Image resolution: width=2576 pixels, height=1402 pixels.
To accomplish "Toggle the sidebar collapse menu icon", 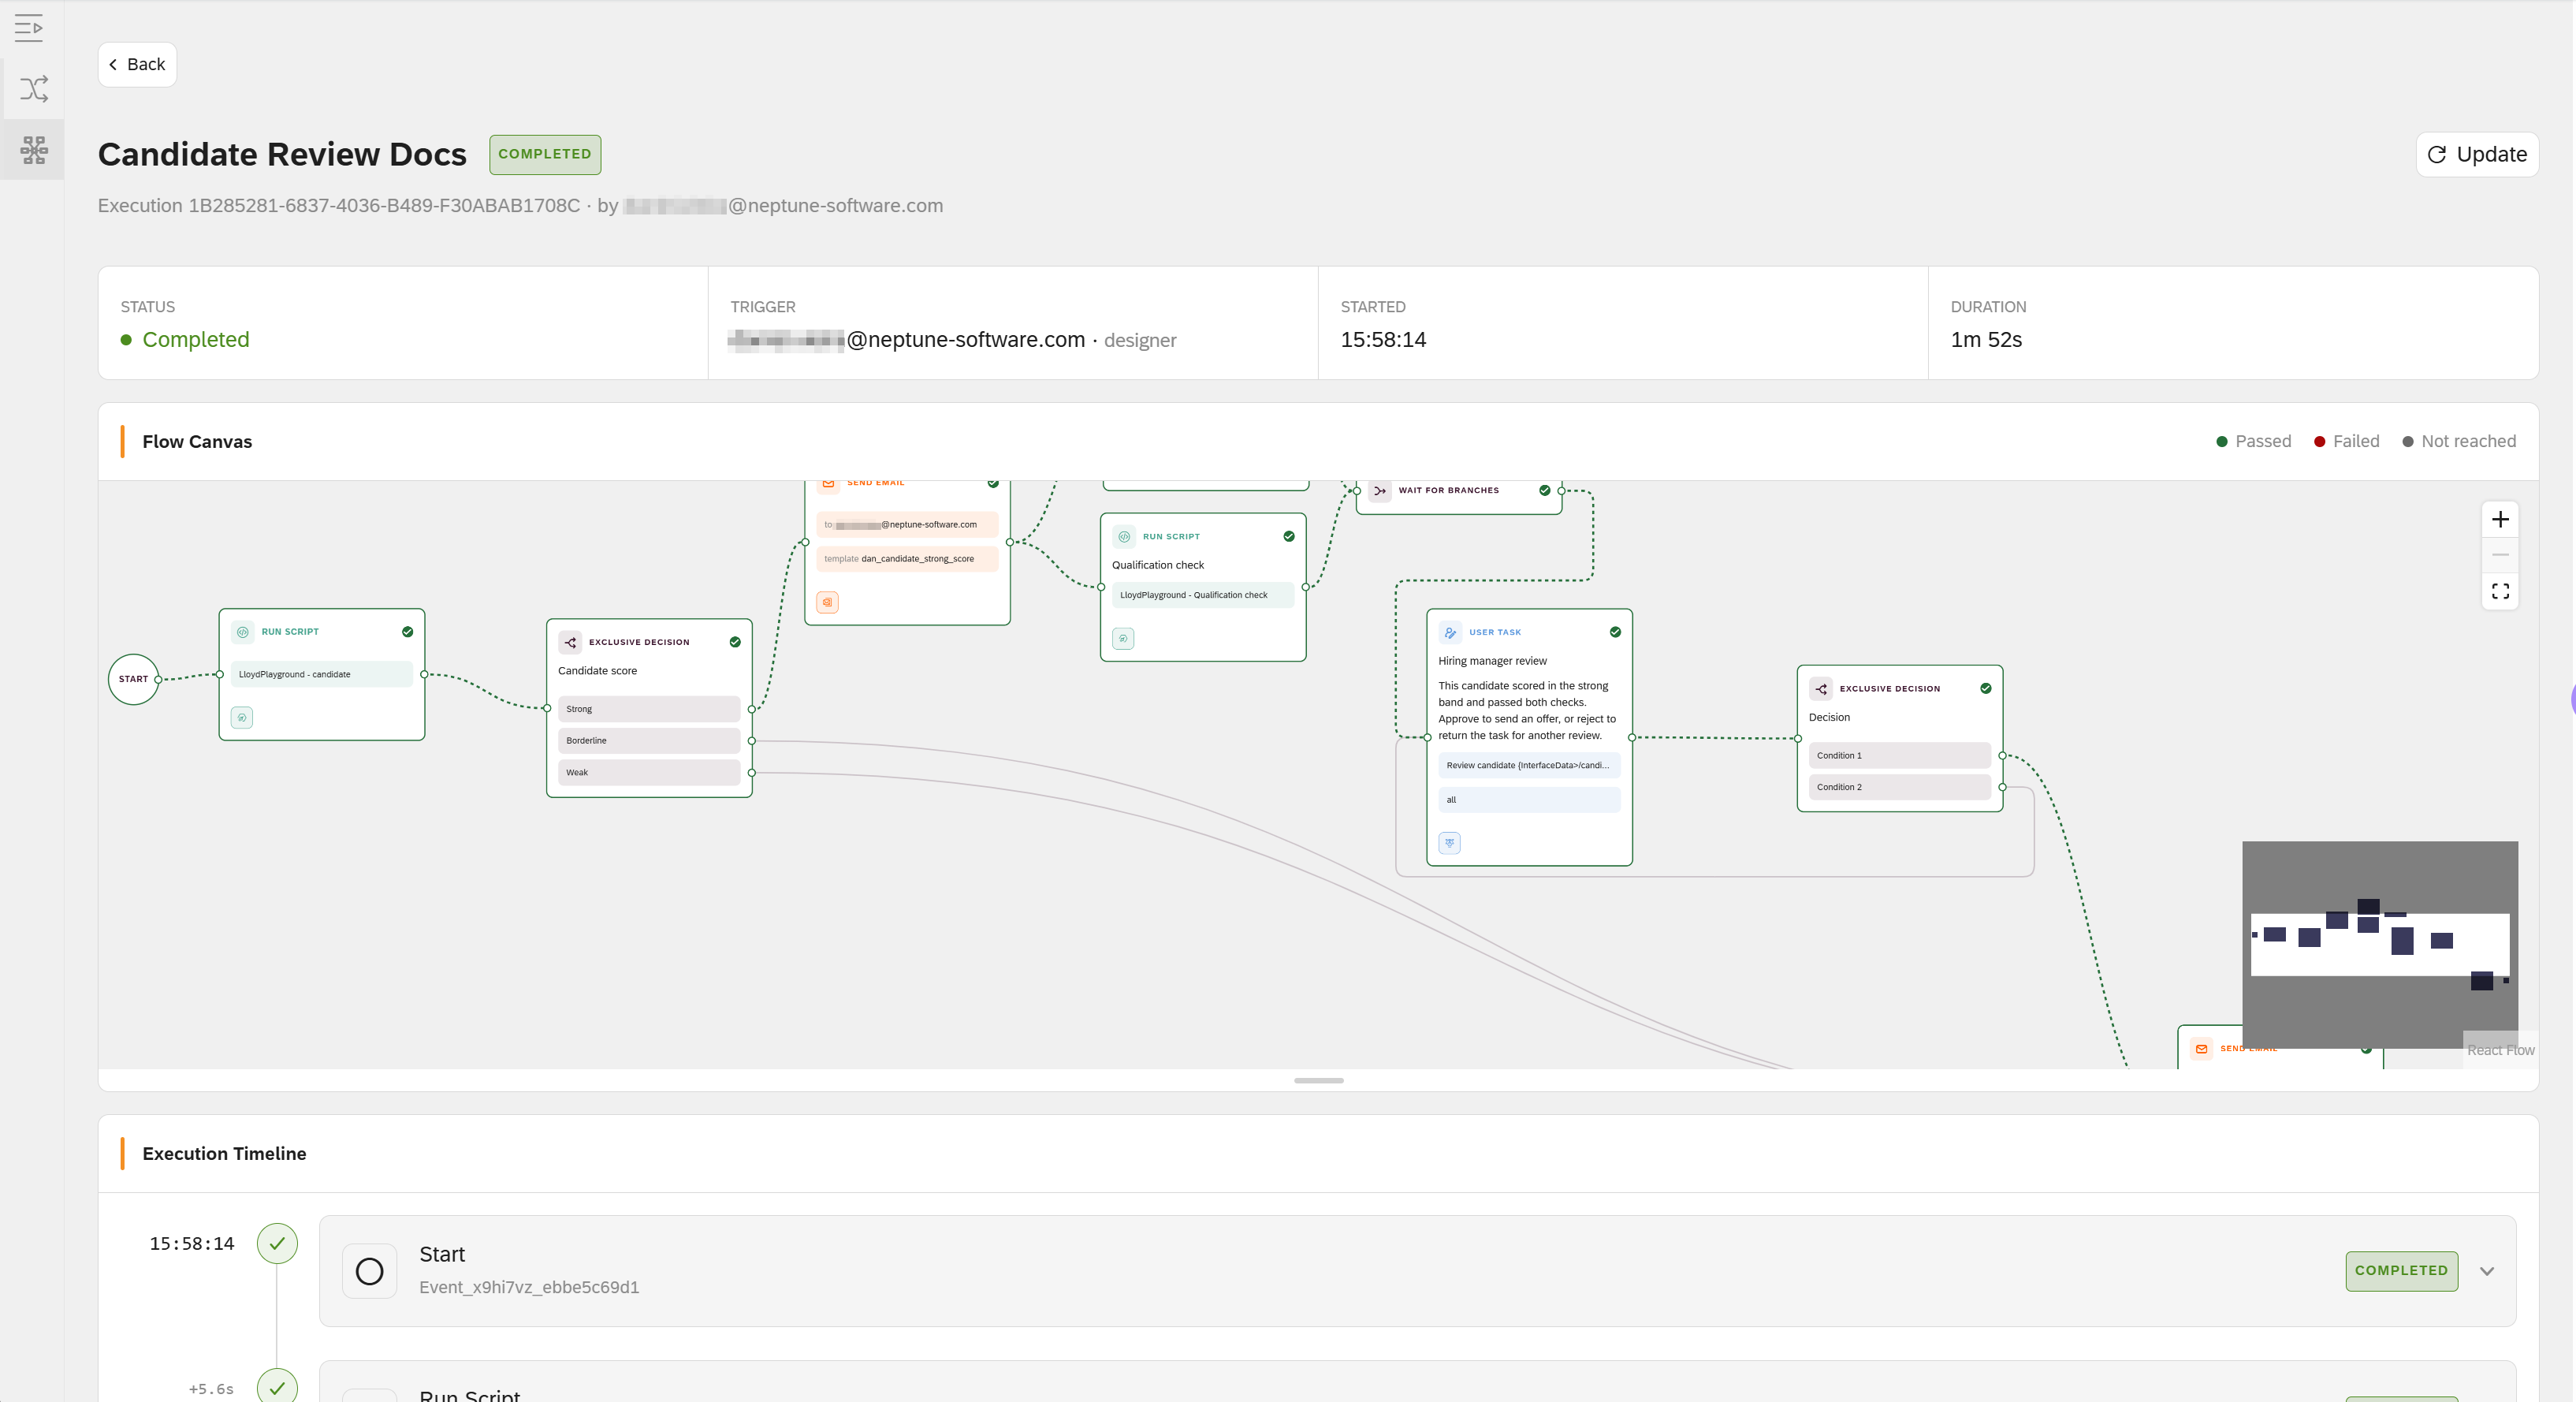I will pos(29,28).
